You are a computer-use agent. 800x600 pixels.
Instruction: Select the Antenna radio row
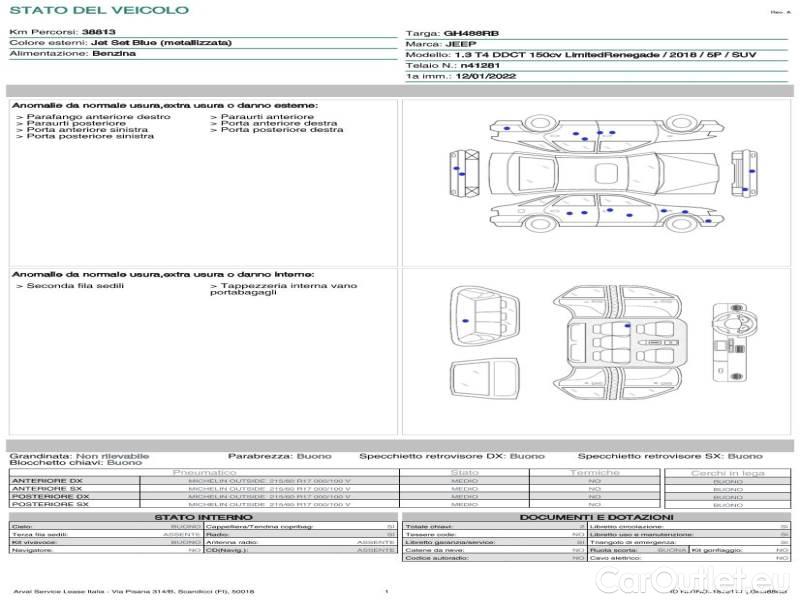click(x=301, y=542)
